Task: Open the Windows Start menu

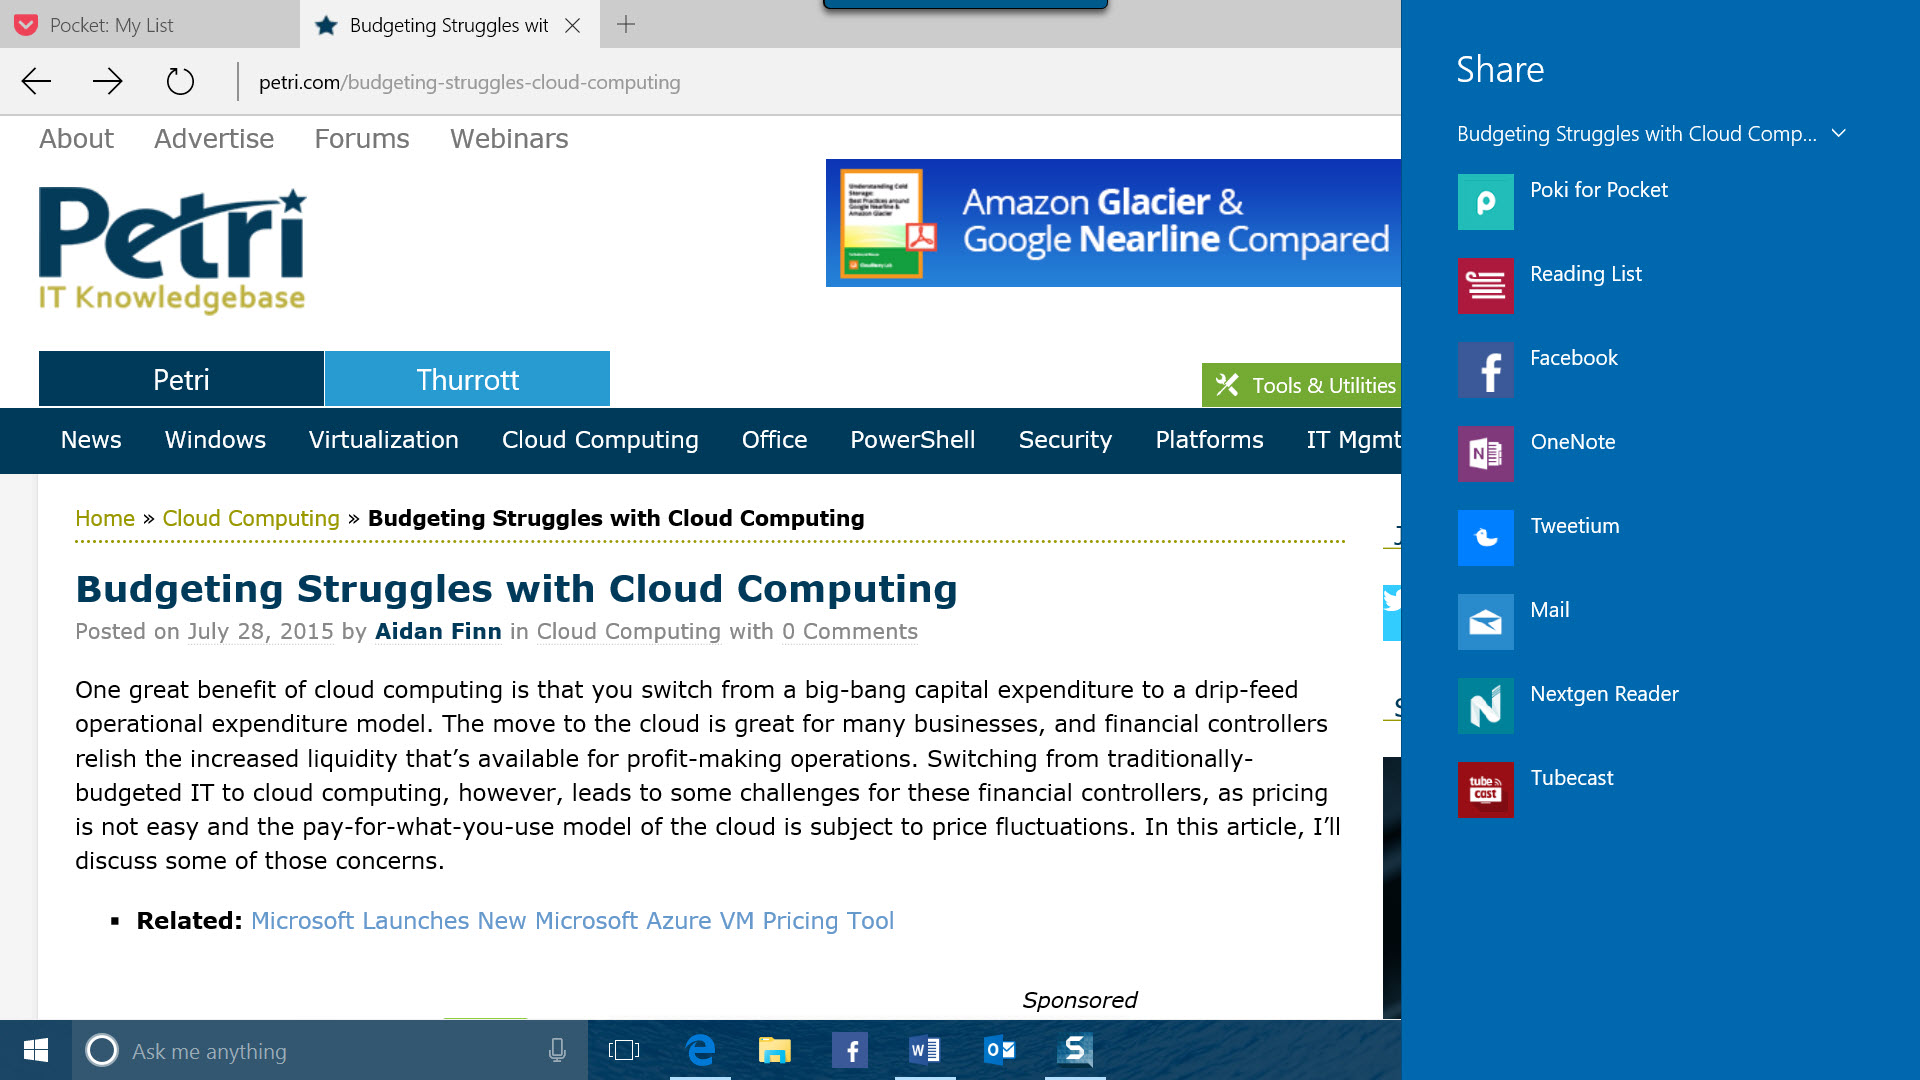Action: pos(36,1050)
